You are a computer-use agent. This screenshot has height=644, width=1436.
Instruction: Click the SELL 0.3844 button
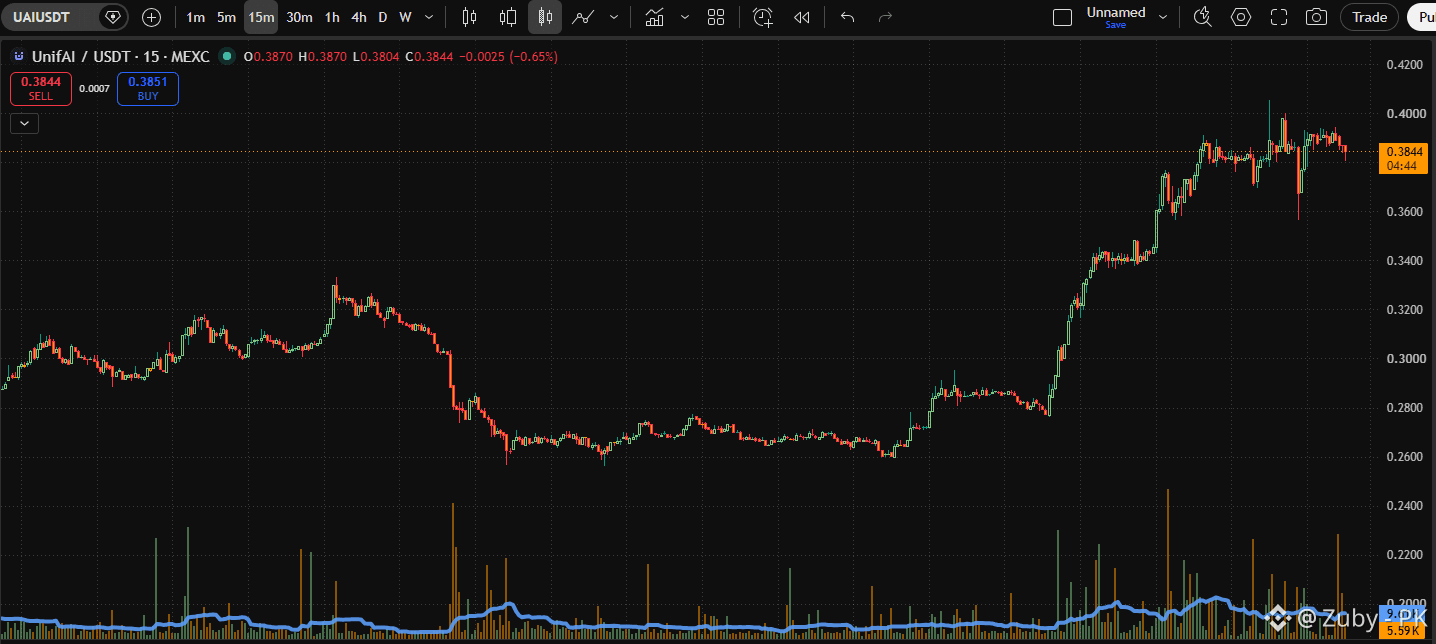coord(41,89)
